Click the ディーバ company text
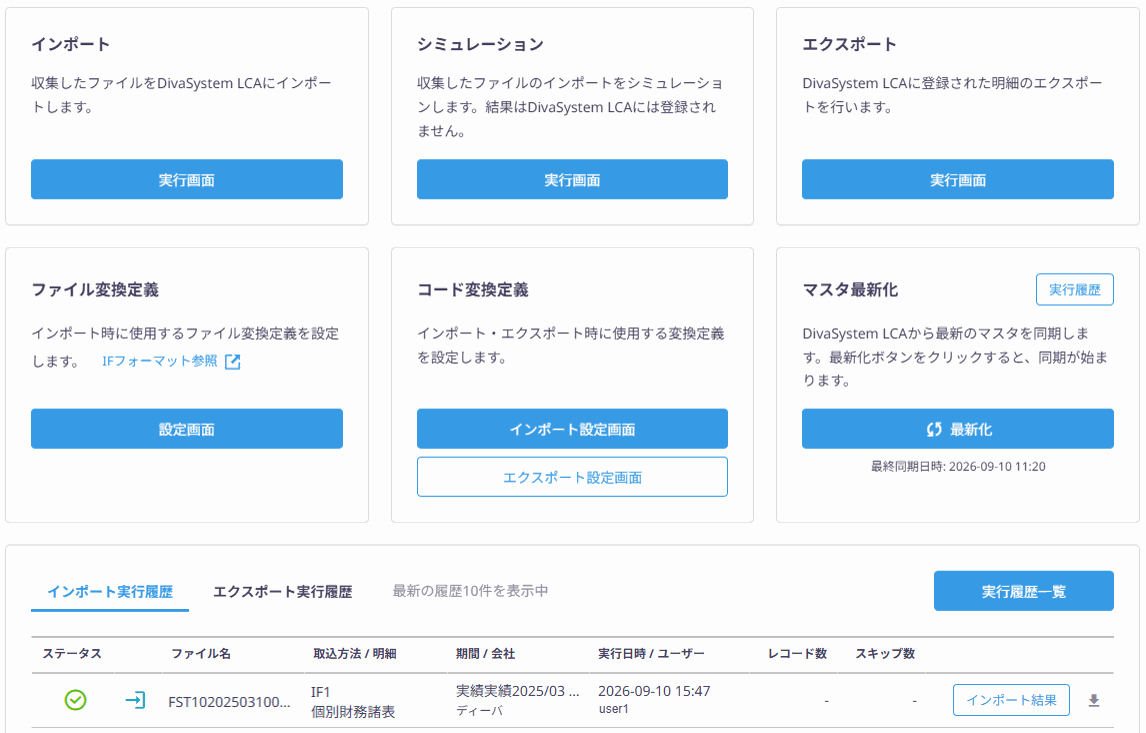 pos(479,710)
